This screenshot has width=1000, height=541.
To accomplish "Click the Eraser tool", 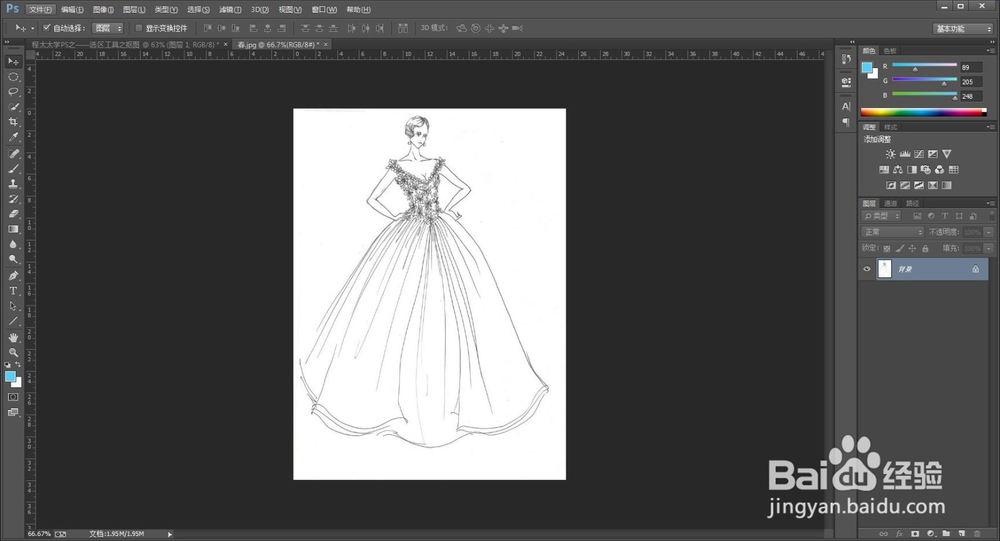I will click(14, 213).
